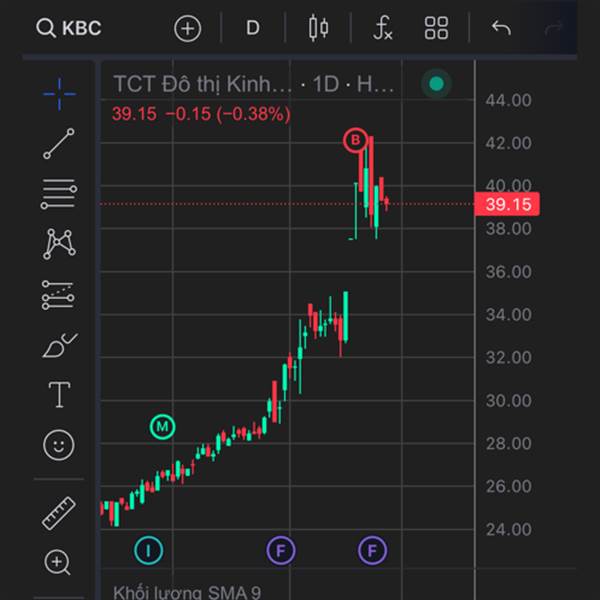Select the XABCD pattern tool

click(59, 244)
